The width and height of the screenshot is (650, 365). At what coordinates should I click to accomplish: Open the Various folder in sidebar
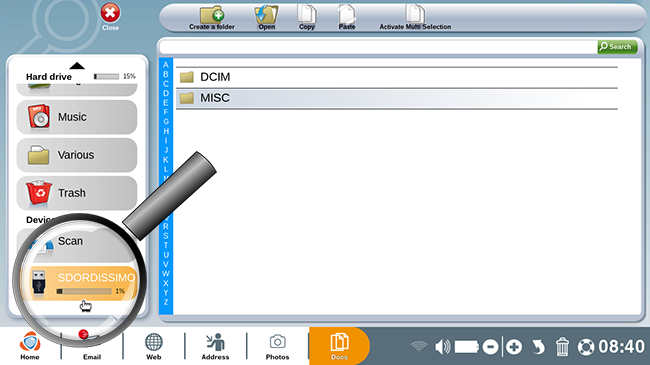point(77,155)
